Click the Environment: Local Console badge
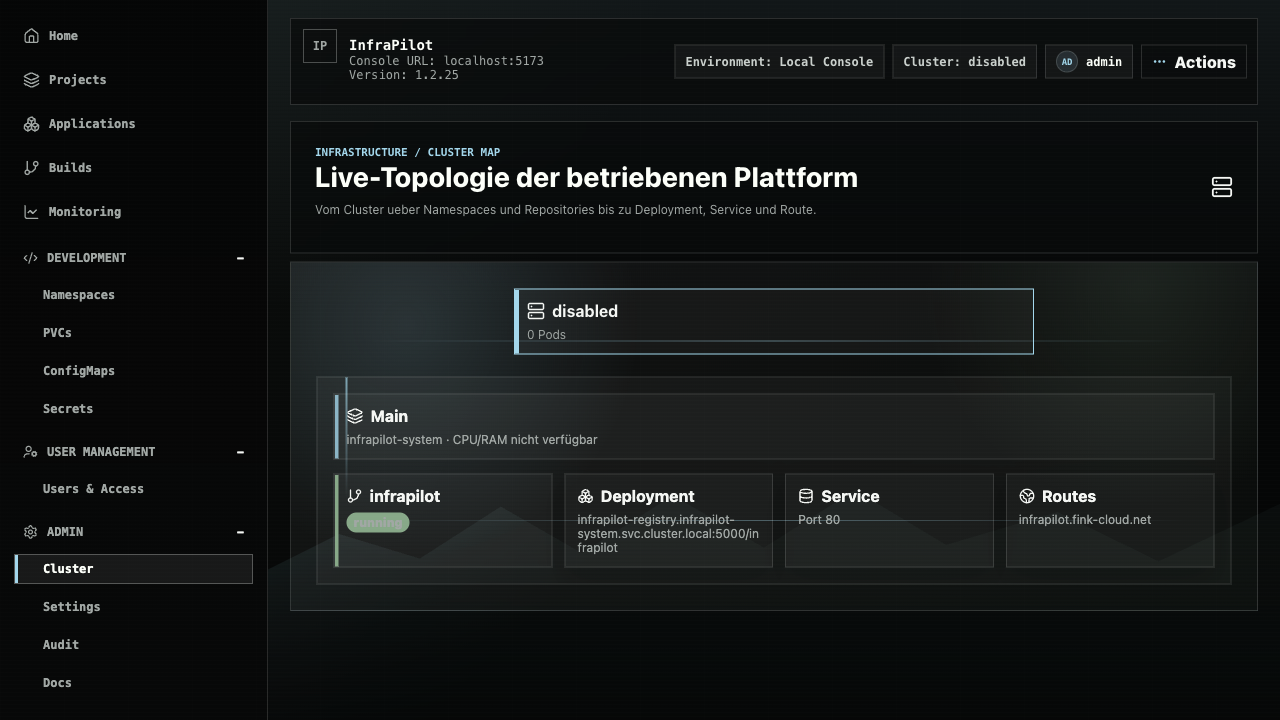1280x720 pixels. [779, 62]
